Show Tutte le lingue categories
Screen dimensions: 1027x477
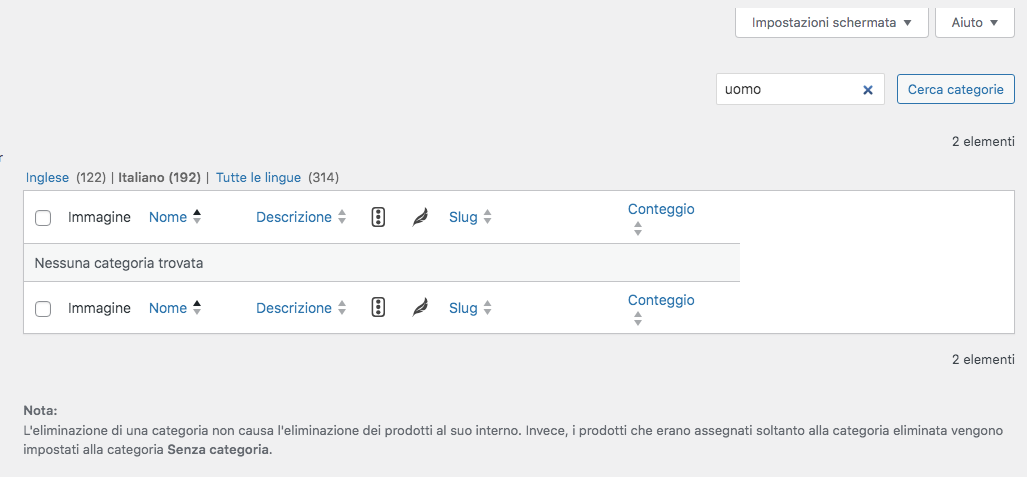coord(258,178)
